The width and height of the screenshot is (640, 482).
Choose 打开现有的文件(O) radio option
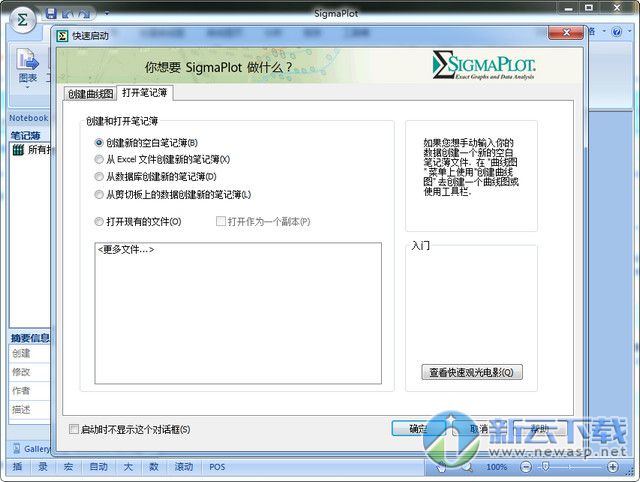(x=138, y=222)
